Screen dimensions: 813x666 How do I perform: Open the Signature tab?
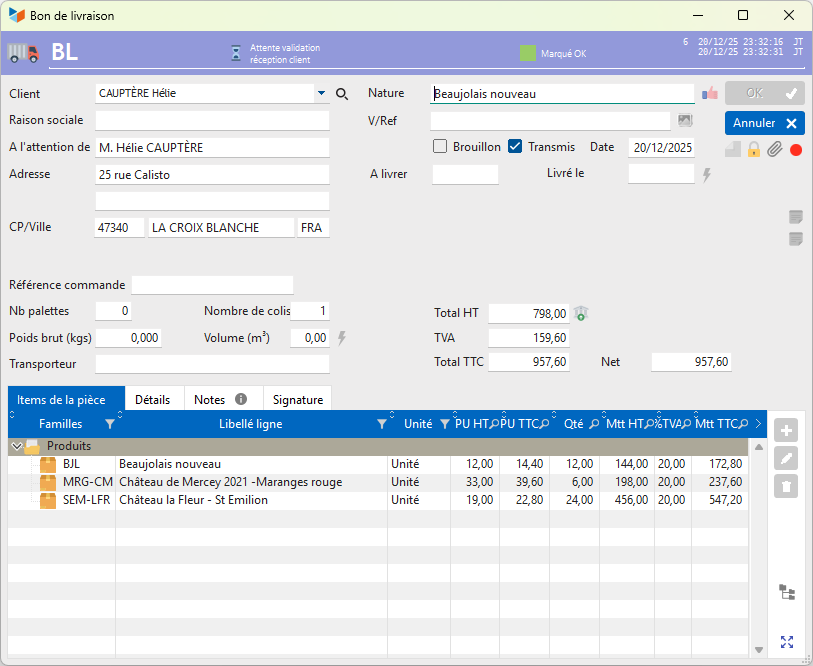click(297, 399)
